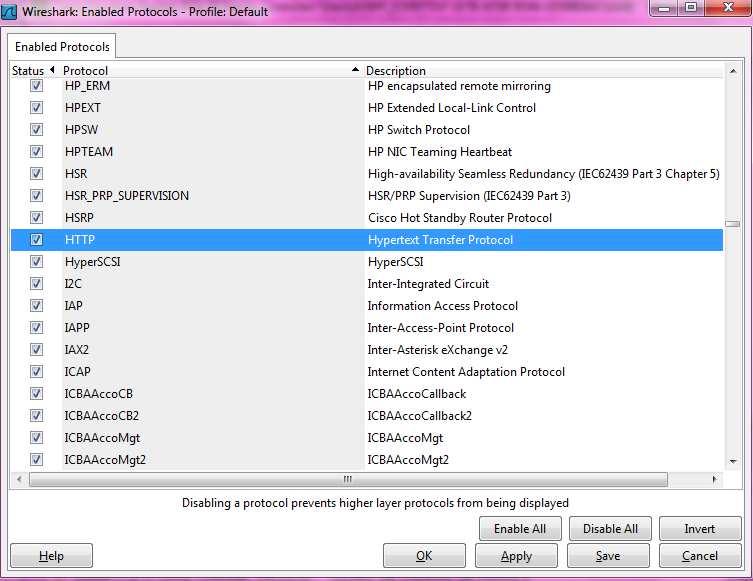Toggle the HPTEAM status checkbox
Image resolution: width=753 pixels, height=581 pixels.
click(x=36, y=152)
